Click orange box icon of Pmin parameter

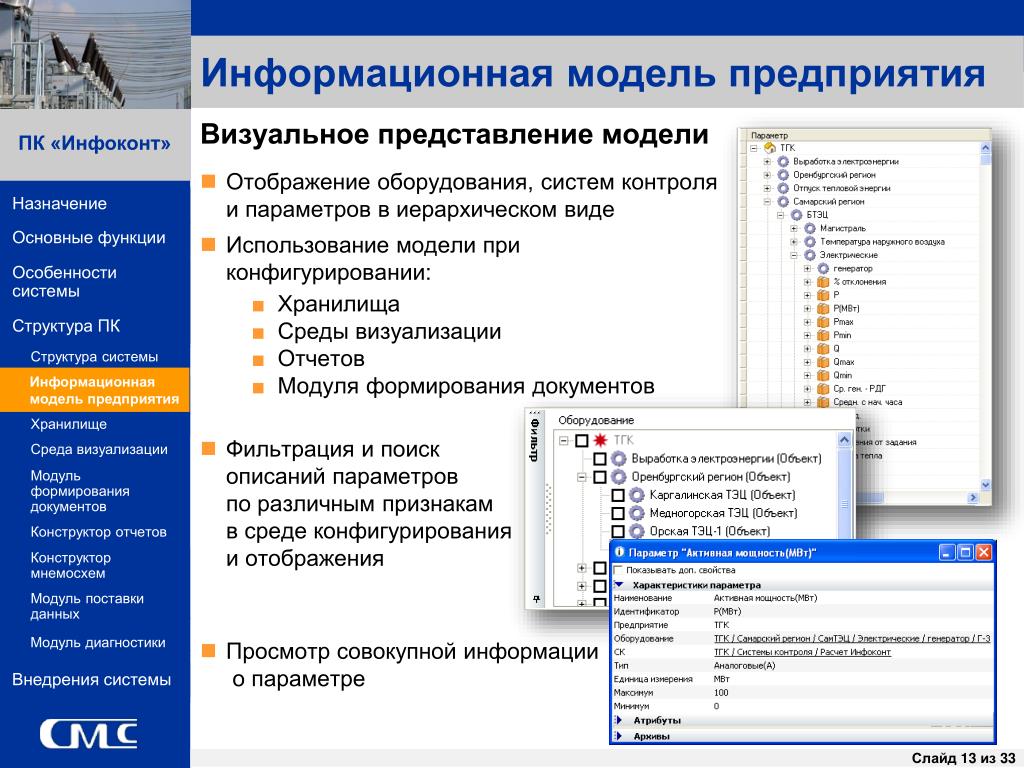[824, 336]
